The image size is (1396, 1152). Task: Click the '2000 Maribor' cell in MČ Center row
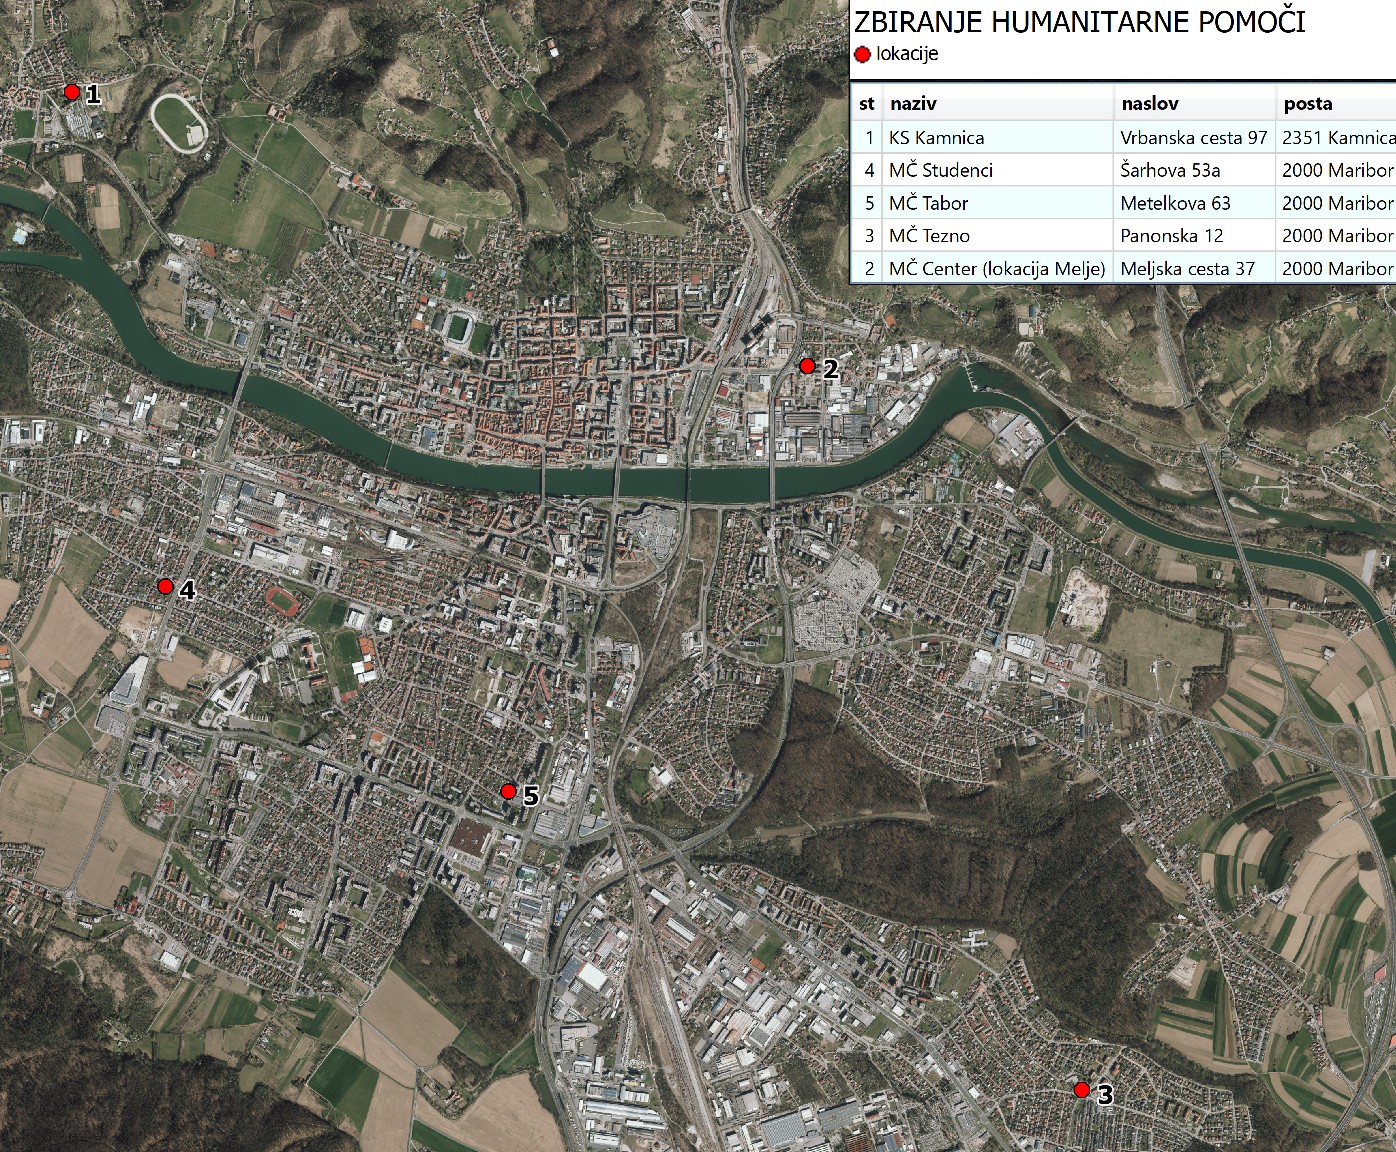(1336, 268)
